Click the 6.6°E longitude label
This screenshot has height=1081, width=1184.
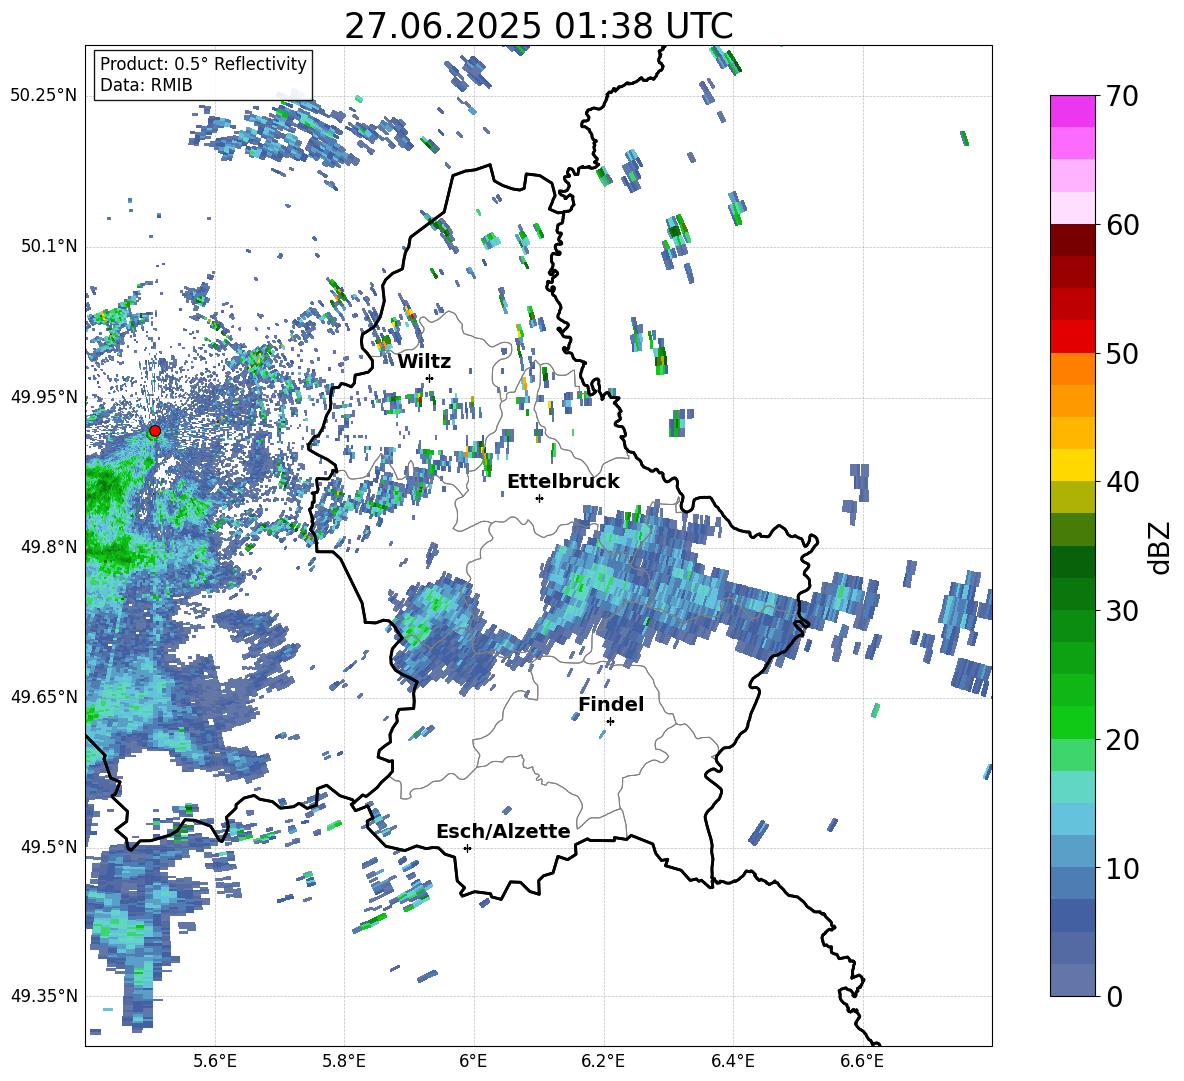click(x=862, y=1061)
